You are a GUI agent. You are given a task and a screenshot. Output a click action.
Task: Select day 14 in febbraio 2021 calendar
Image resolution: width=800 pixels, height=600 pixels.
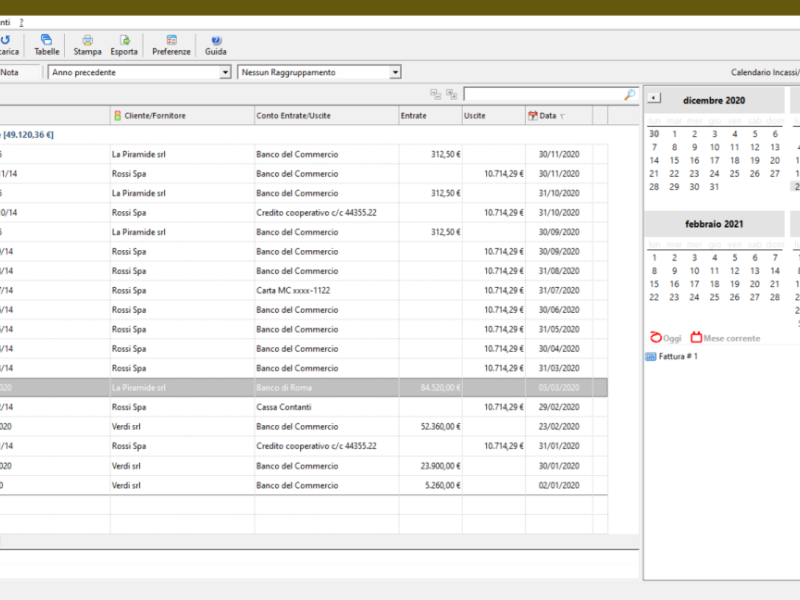pyautogui.click(x=774, y=270)
